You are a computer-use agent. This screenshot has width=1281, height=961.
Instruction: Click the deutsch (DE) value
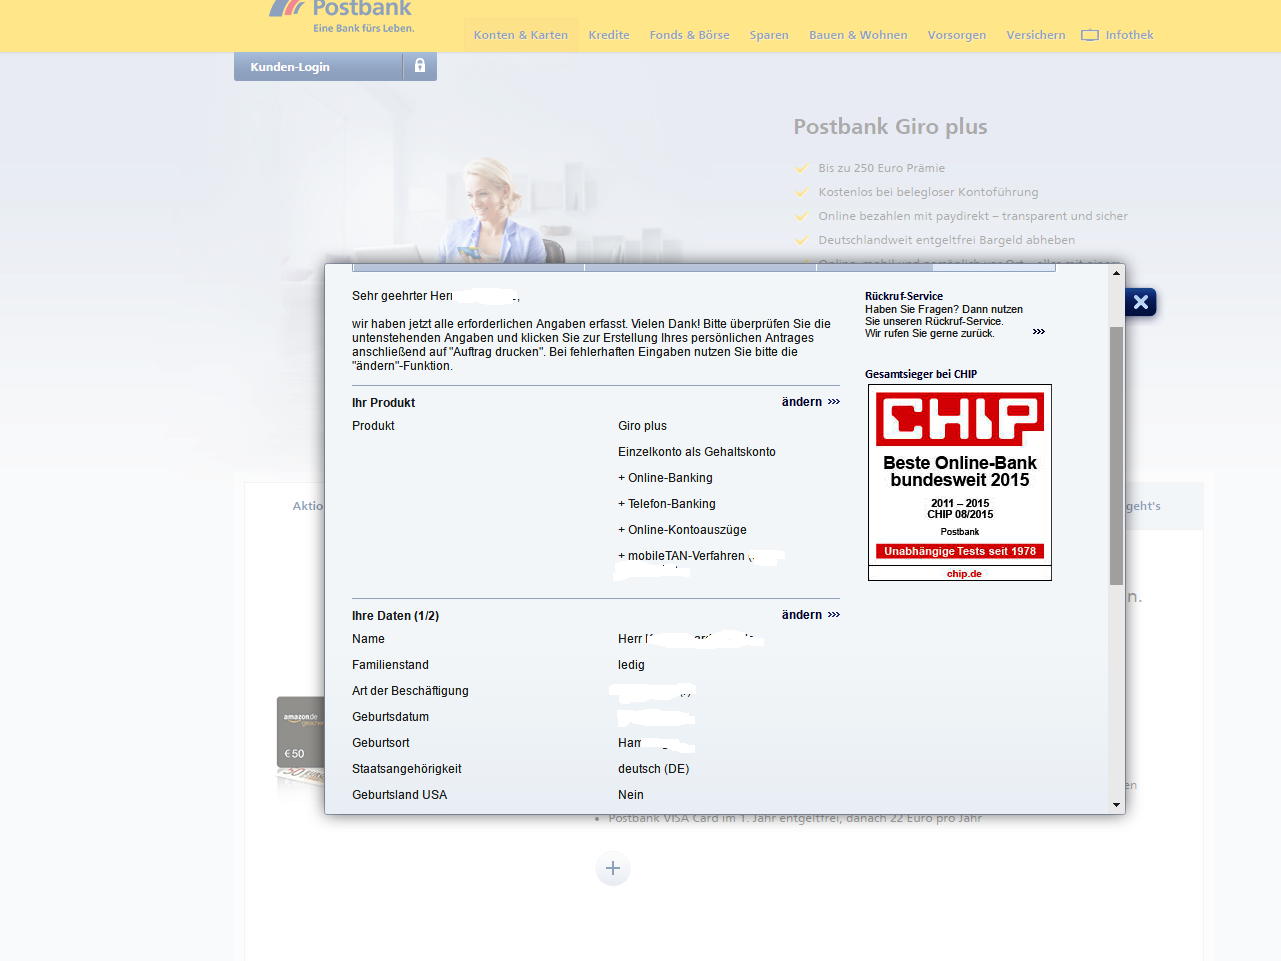[x=654, y=769]
